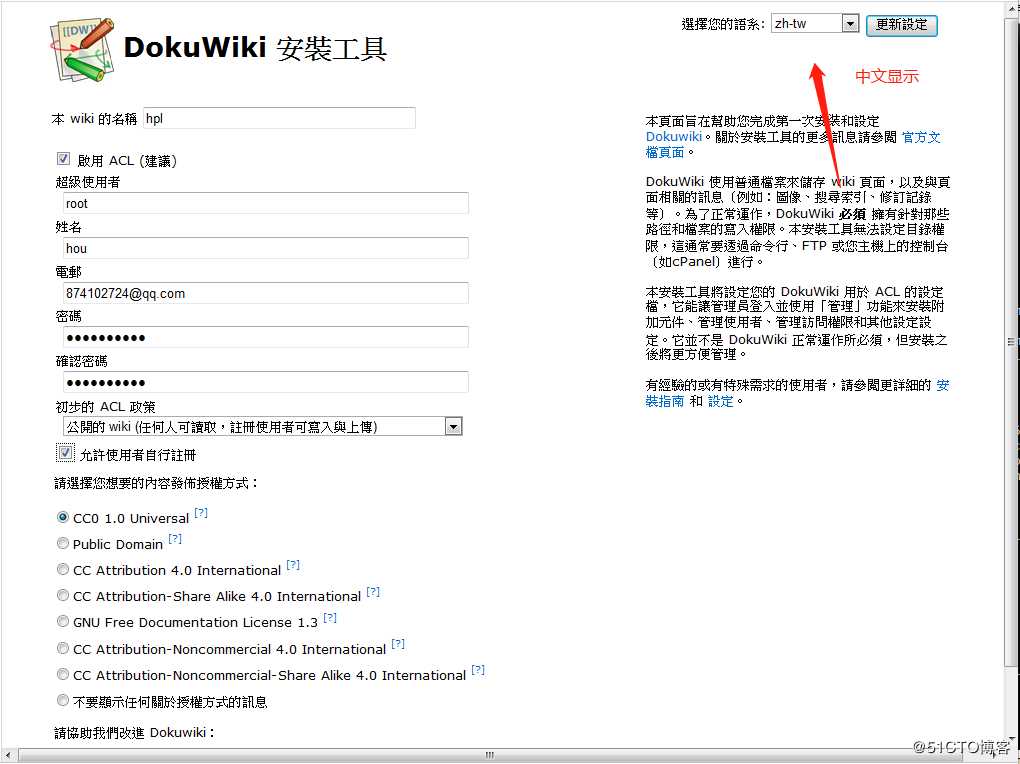Click the 請選擇您想要的內容發佈授權方式 label
The image size is (1020, 764).
click(156, 484)
